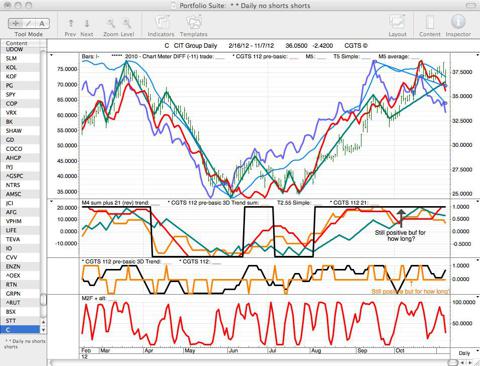
Task: Click the 'M2F + alt' legend label
Action: (x=94, y=298)
